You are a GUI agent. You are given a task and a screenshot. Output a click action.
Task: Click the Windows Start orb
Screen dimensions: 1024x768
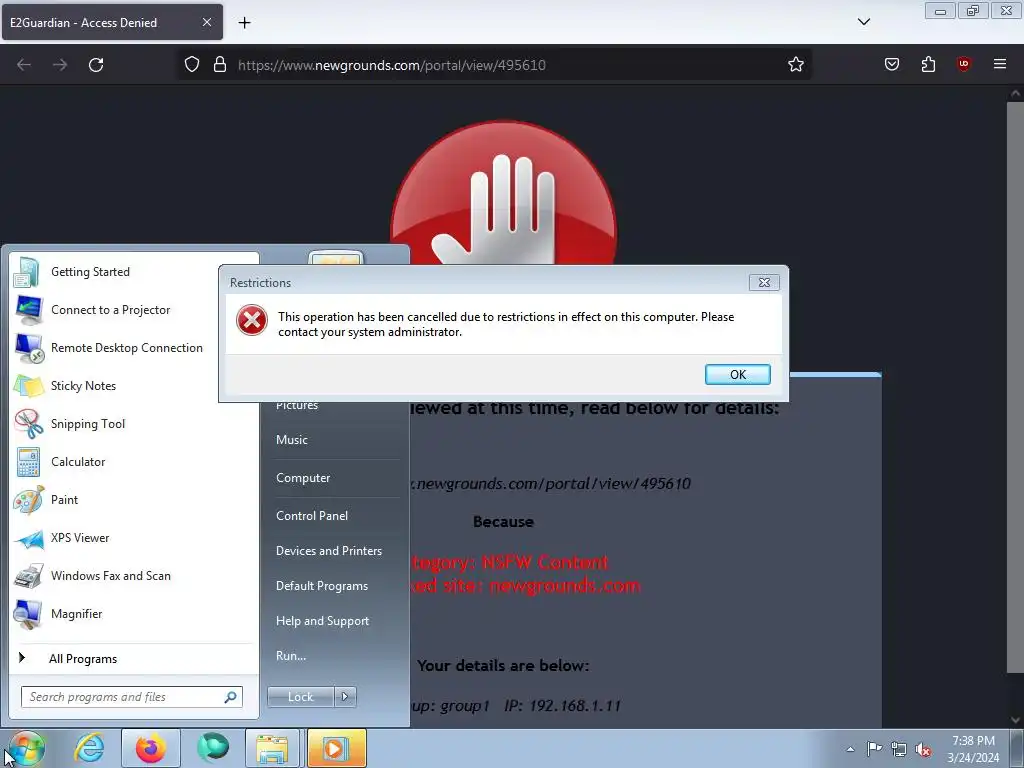27,748
